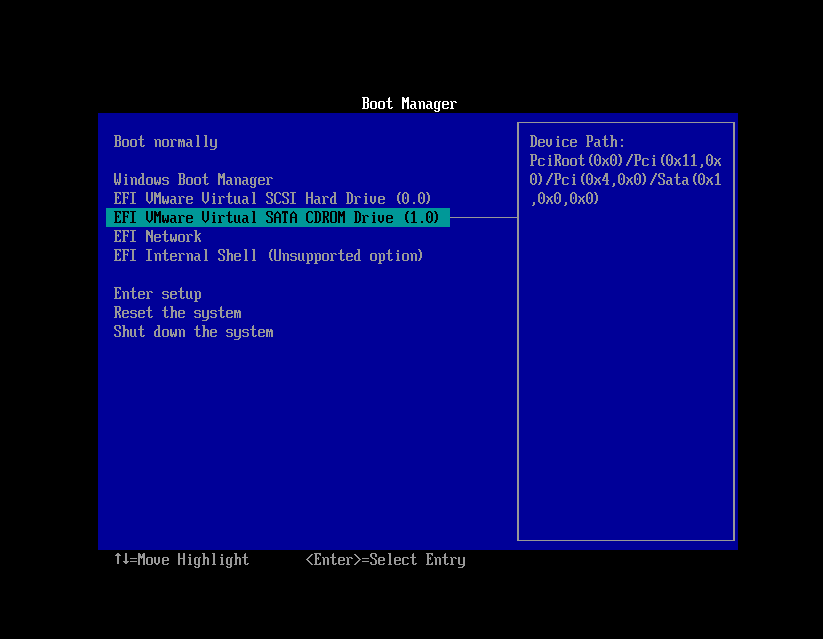Click the PciRoot(0x0)/Pci(0x11,0x device path line
823x639 pixels.
click(625, 161)
